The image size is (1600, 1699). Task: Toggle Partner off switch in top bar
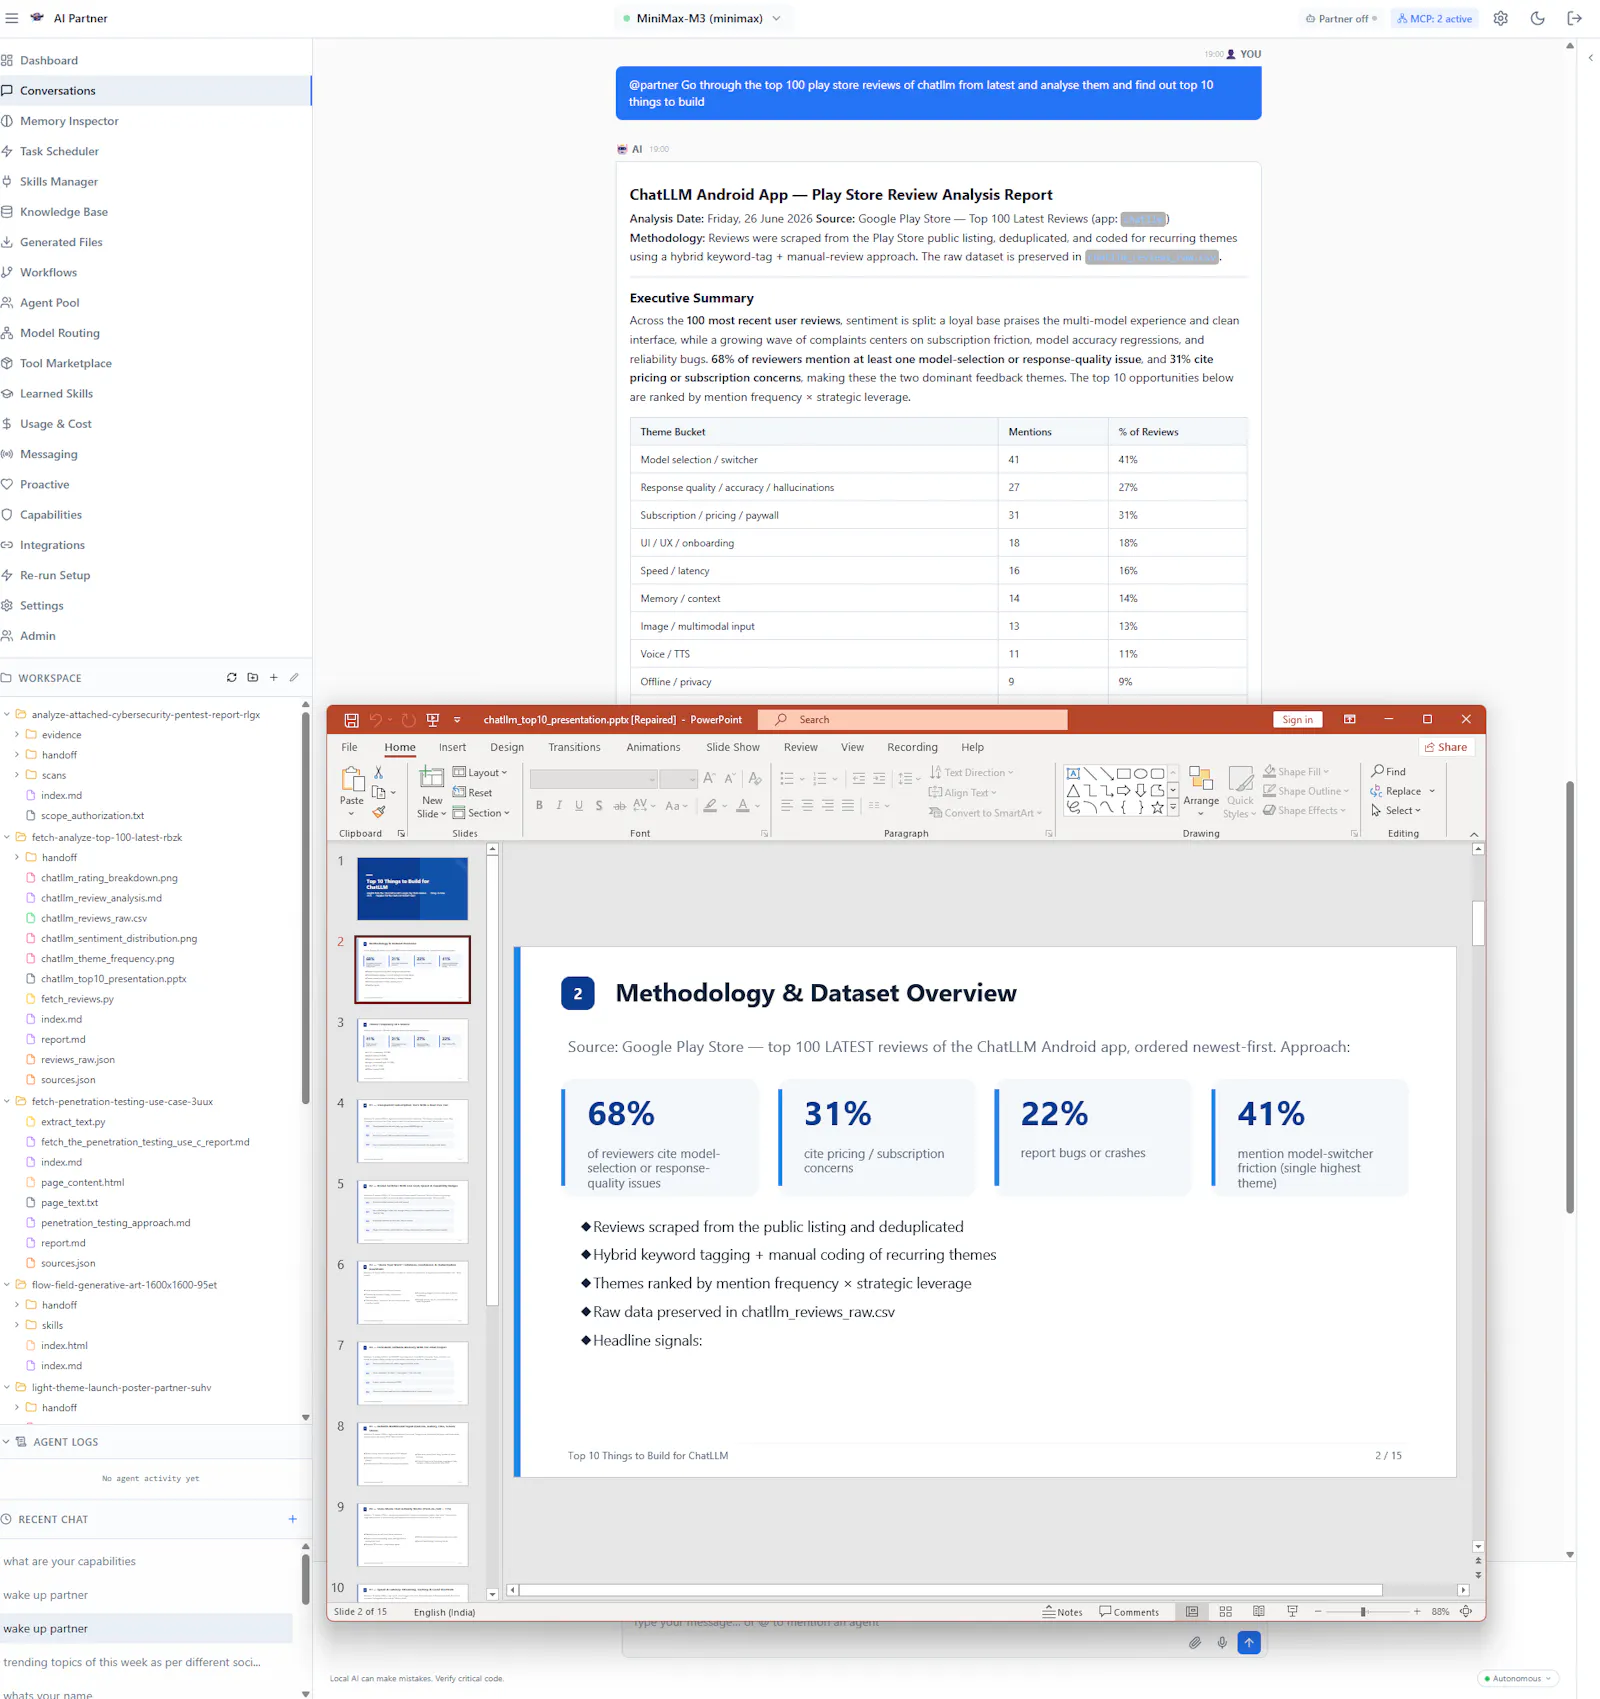coord(1342,18)
